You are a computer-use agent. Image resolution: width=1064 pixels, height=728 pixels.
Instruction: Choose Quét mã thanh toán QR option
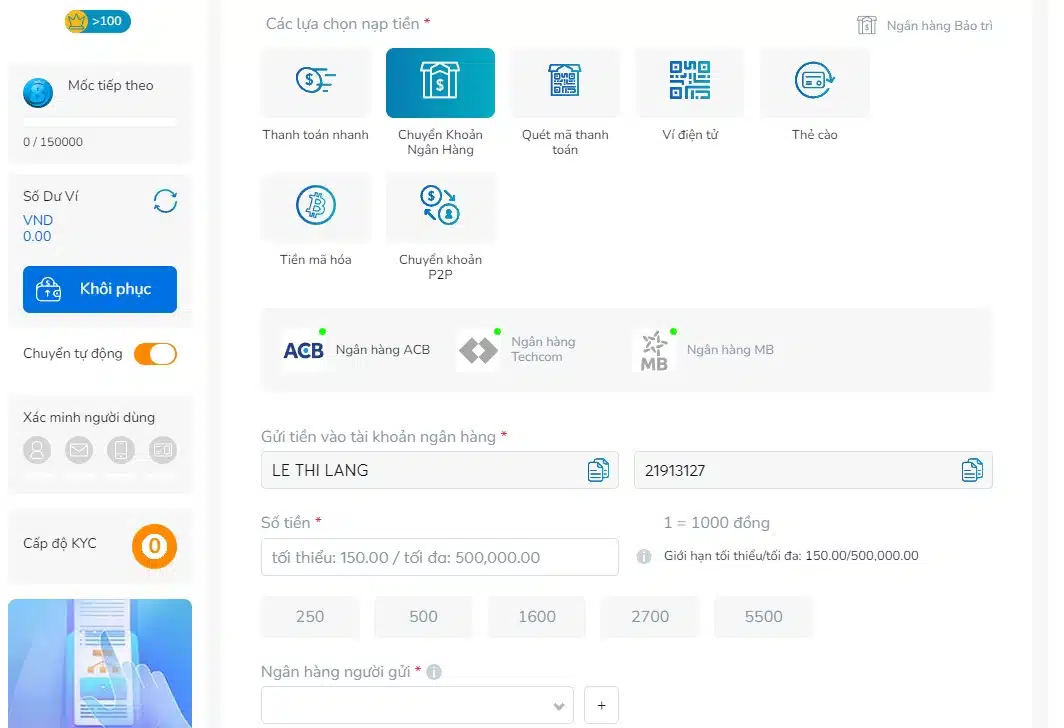coord(565,83)
